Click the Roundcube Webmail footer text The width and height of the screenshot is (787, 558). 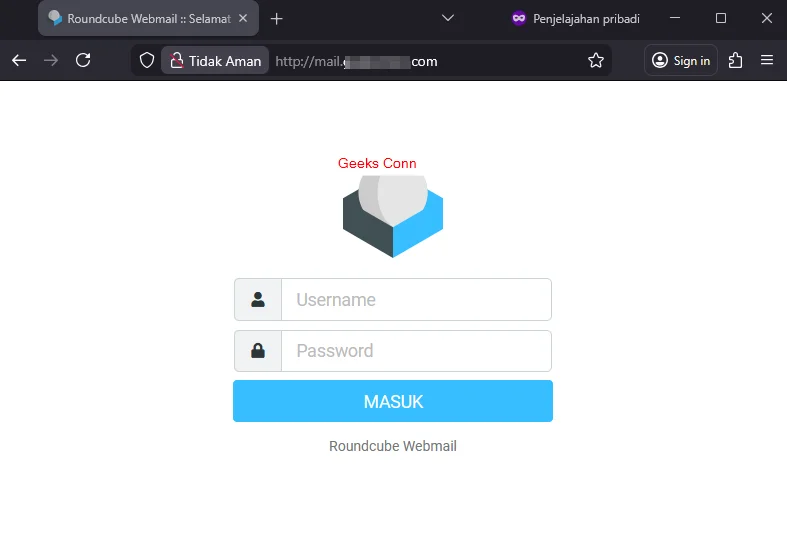pyautogui.click(x=393, y=446)
